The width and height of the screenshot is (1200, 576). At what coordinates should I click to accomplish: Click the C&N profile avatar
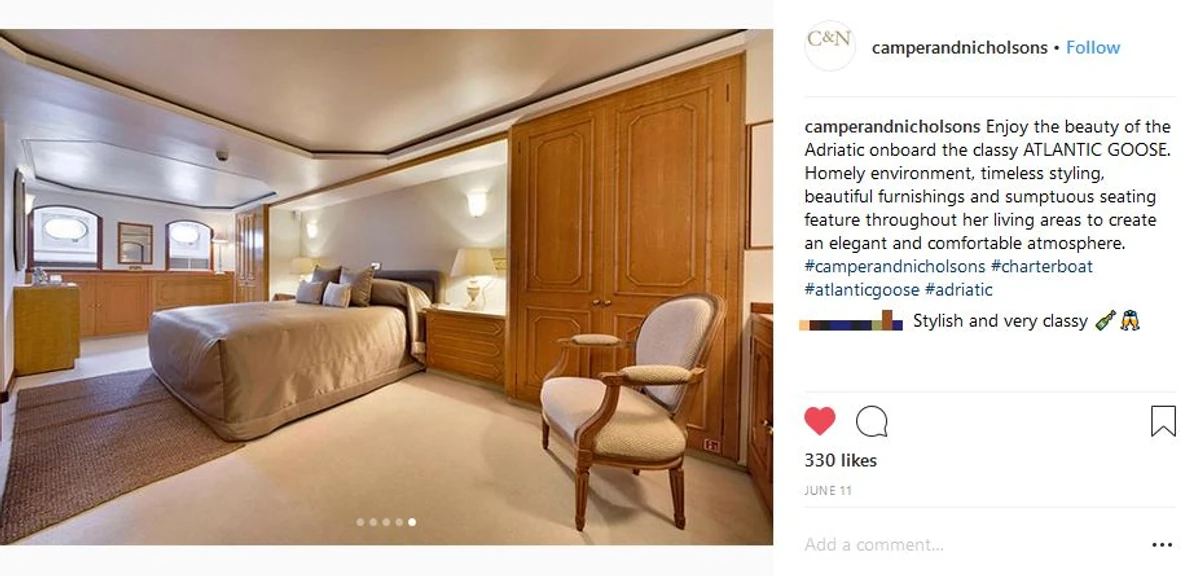pyautogui.click(x=830, y=46)
